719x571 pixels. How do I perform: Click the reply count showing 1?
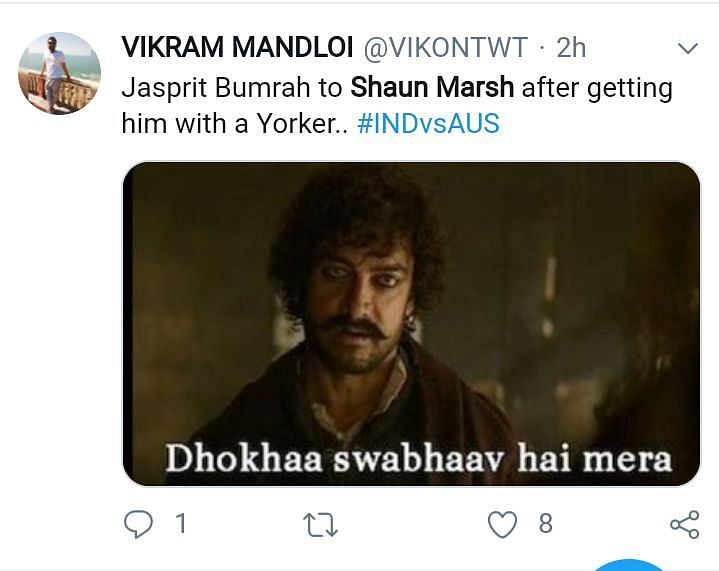pos(181,523)
